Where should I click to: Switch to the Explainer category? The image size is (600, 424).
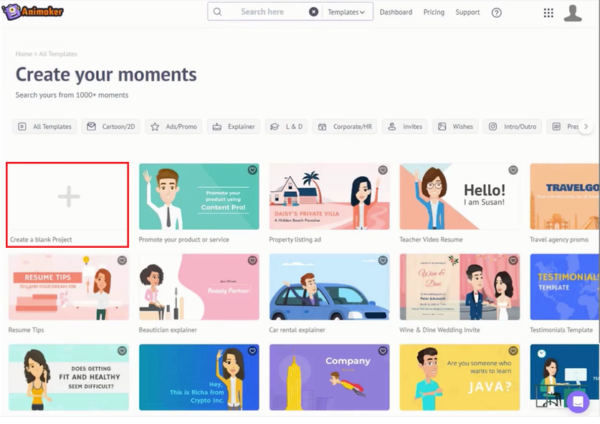(234, 127)
